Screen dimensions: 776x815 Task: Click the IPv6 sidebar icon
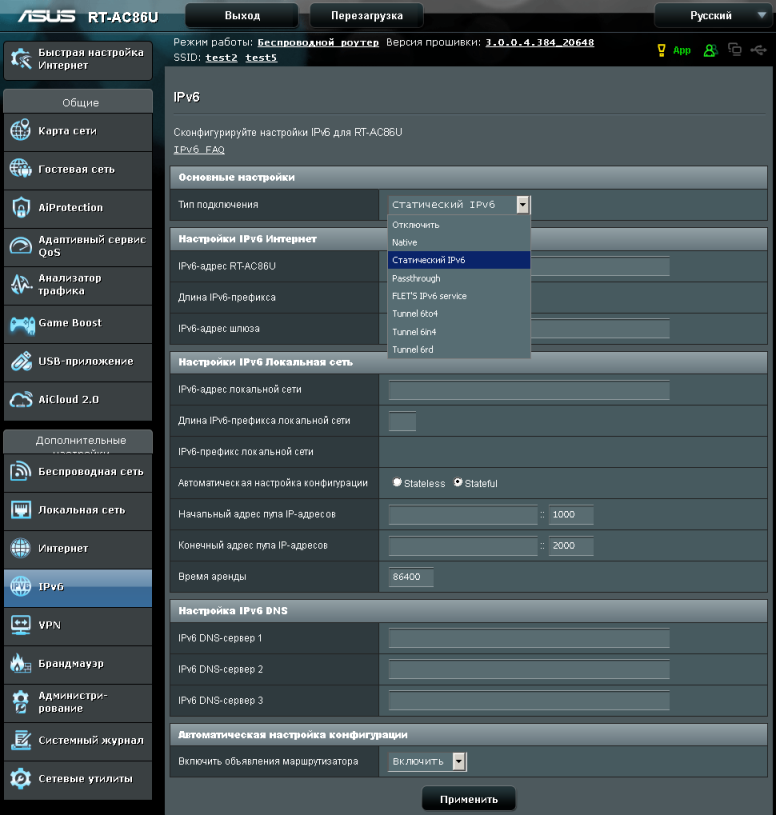point(21,586)
